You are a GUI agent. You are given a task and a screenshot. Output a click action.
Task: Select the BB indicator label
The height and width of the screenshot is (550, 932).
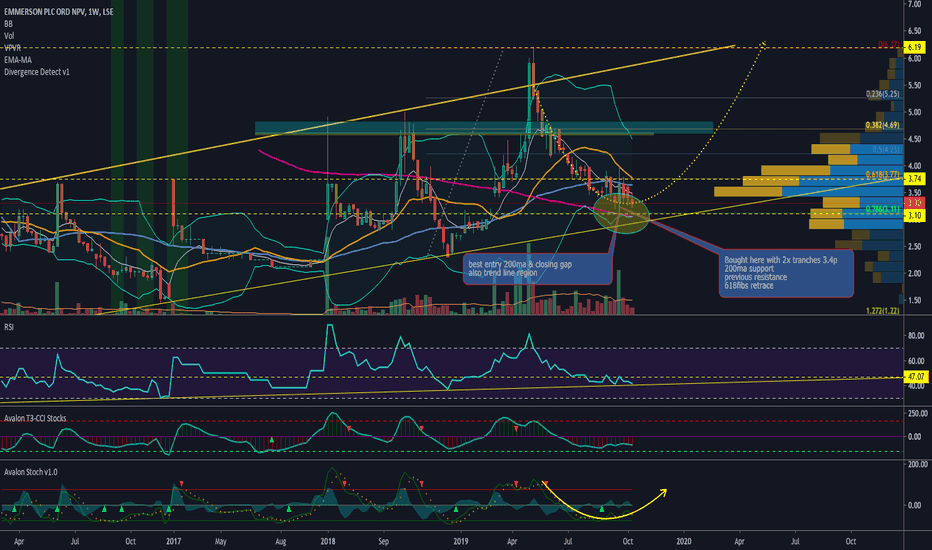(x=8, y=24)
